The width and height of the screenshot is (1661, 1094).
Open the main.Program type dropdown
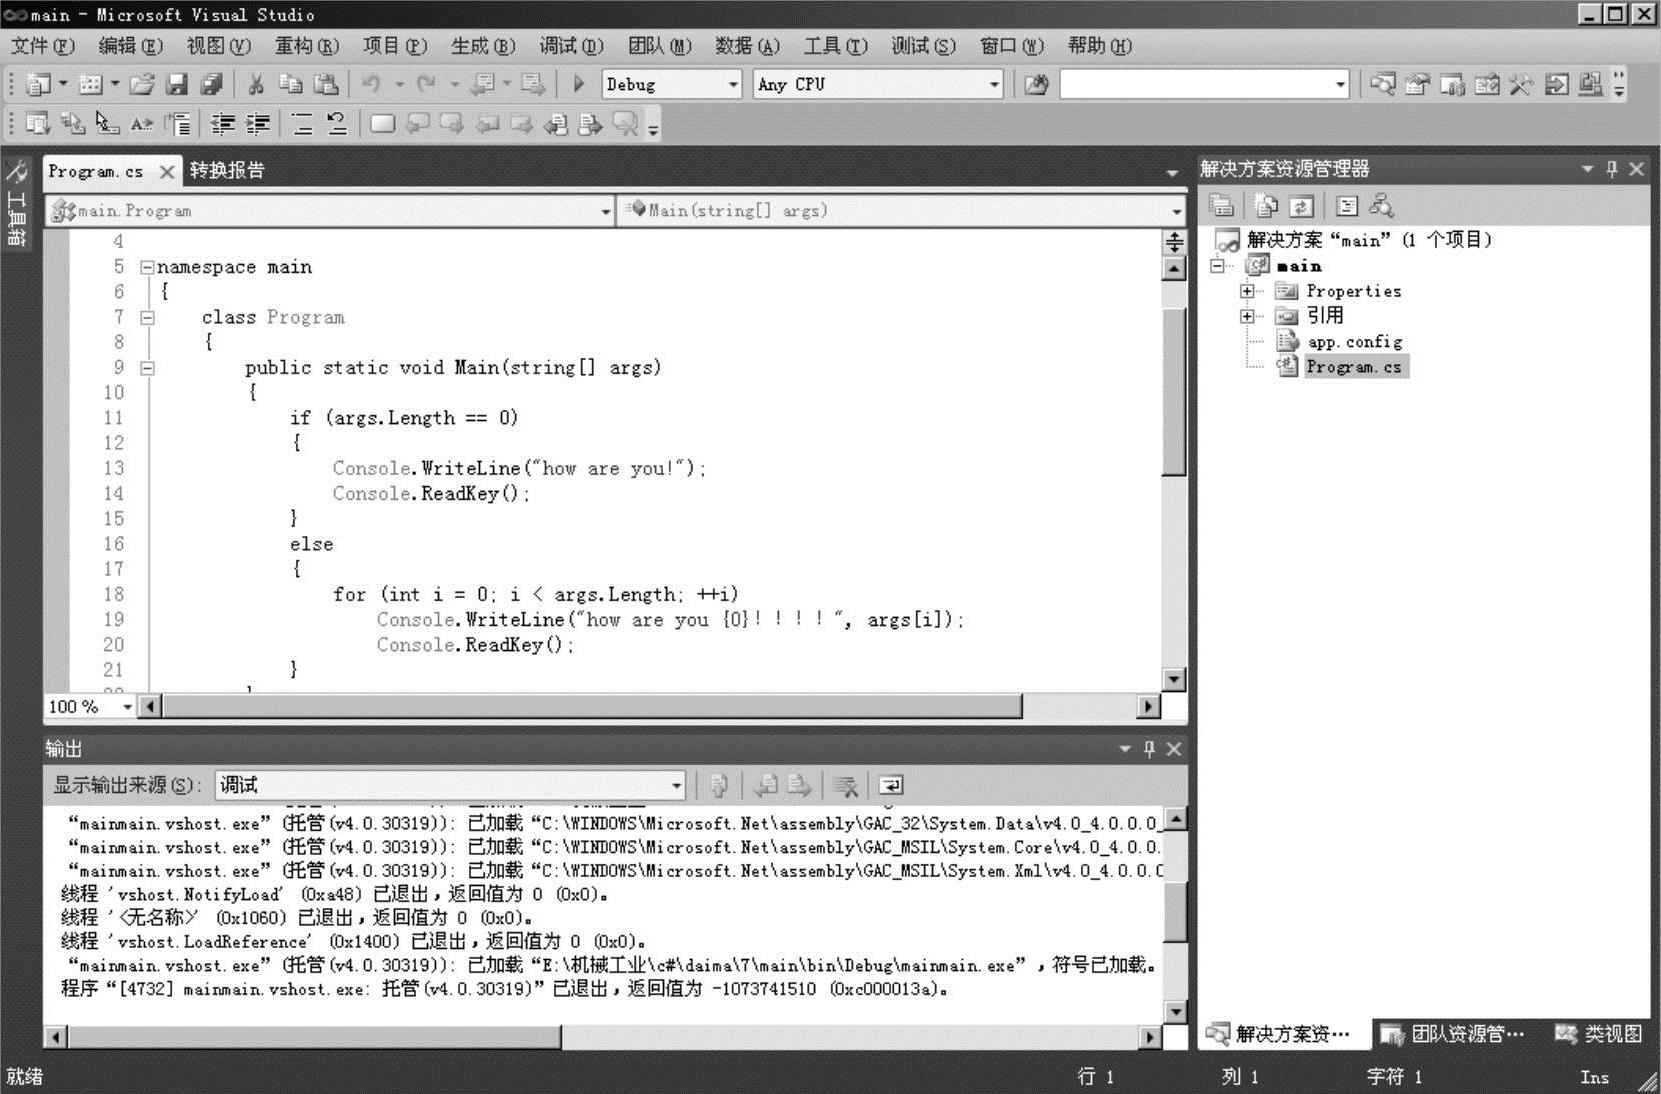click(605, 211)
